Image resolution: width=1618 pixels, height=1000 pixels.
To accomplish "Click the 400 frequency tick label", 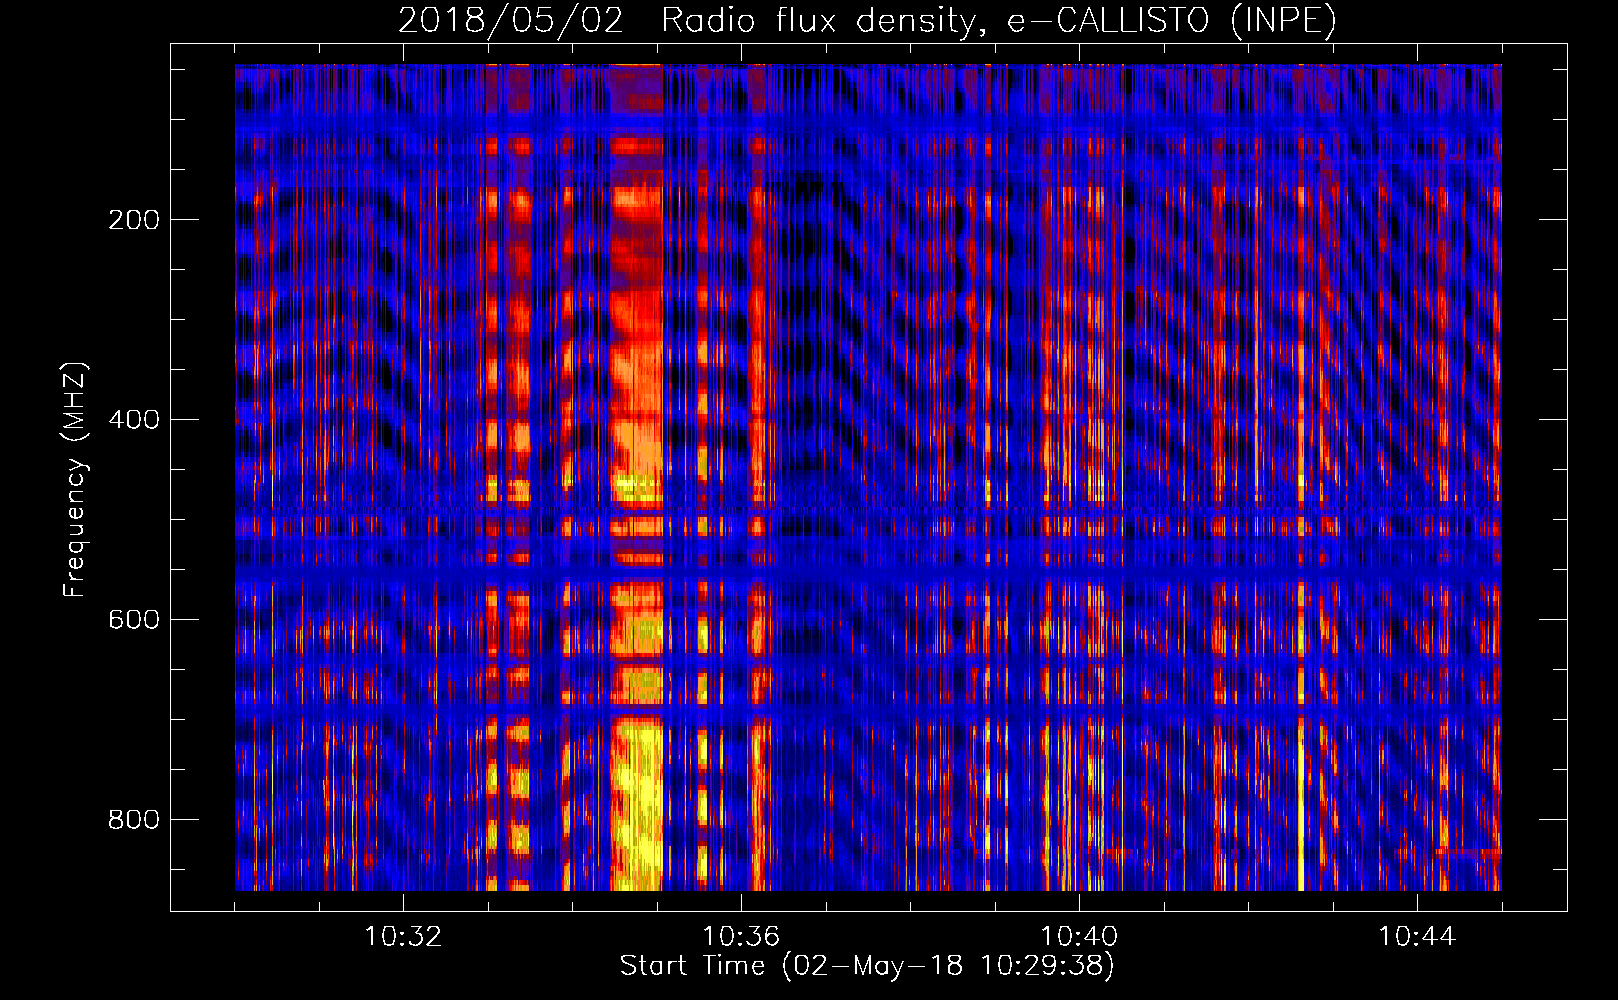I will coord(134,420).
